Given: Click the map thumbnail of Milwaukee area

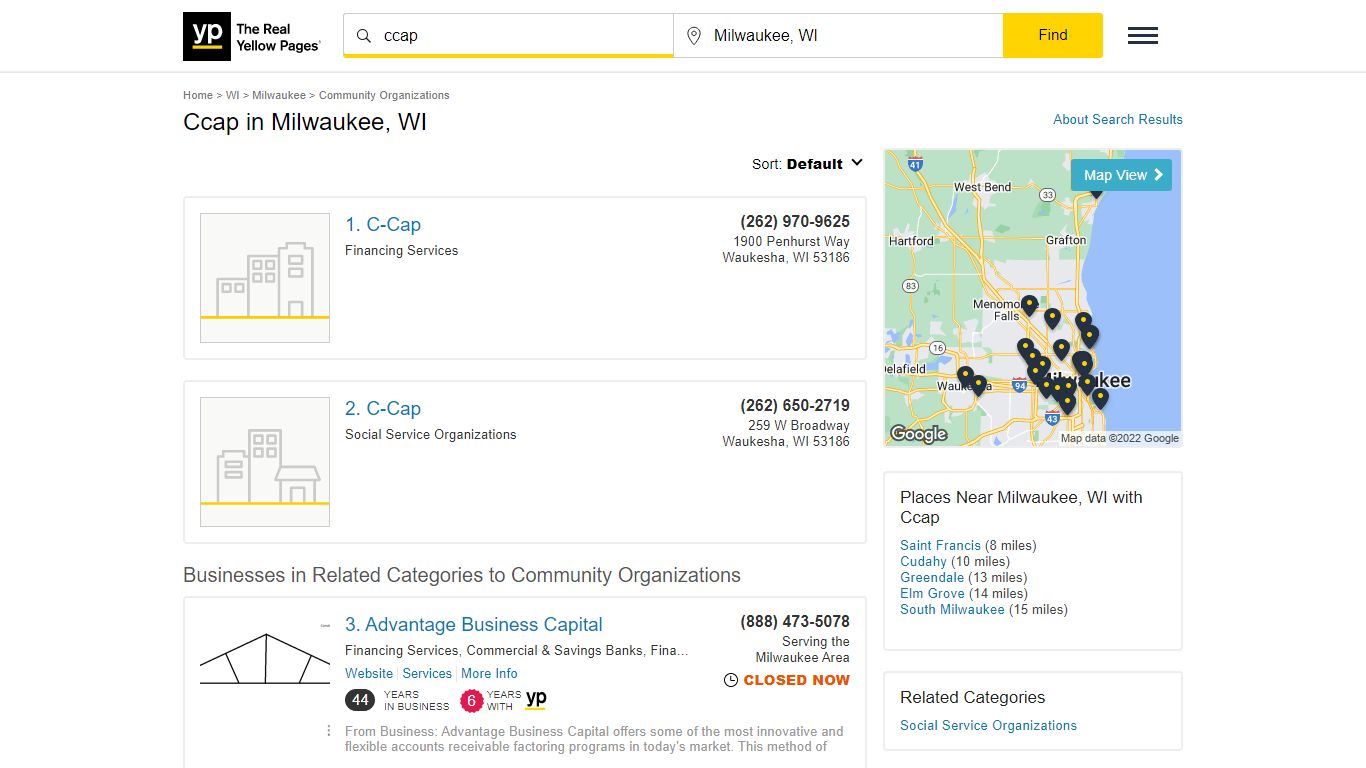Looking at the screenshot, I should [x=1033, y=298].
